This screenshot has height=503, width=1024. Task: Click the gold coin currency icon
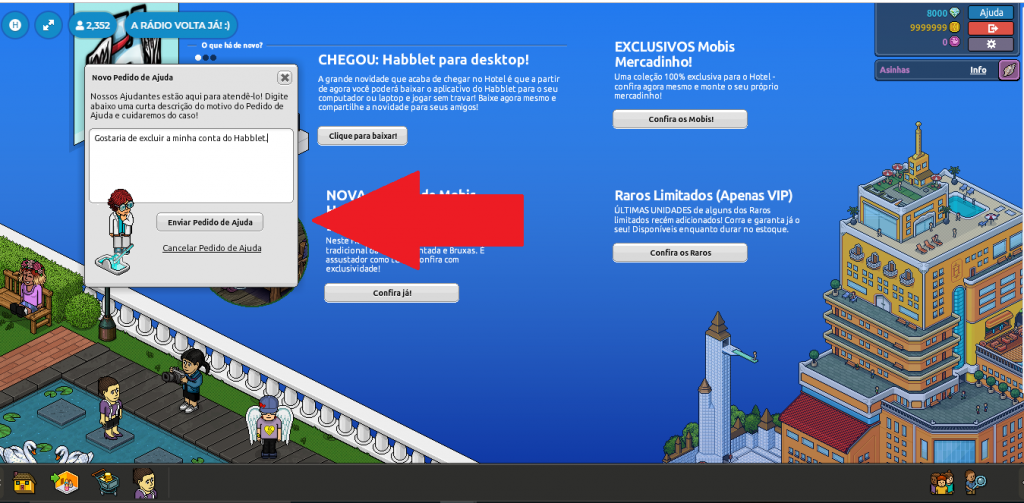[955, 27]
